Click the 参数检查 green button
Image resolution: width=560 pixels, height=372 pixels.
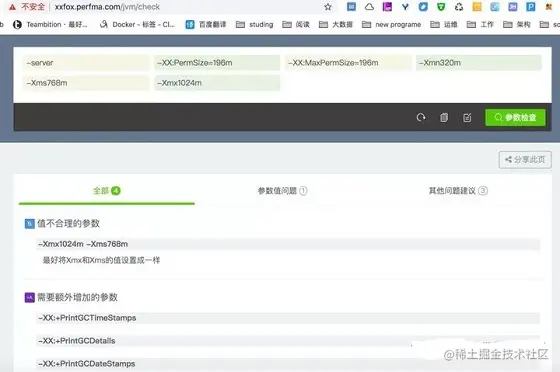515,117
